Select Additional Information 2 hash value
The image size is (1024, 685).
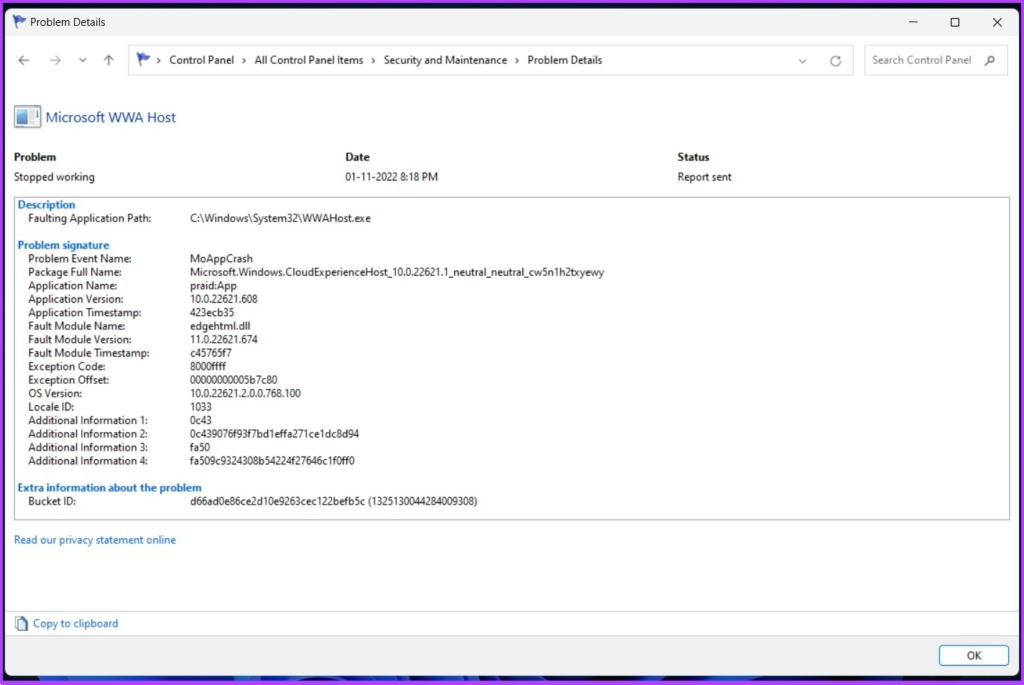[x=274, y=434]
